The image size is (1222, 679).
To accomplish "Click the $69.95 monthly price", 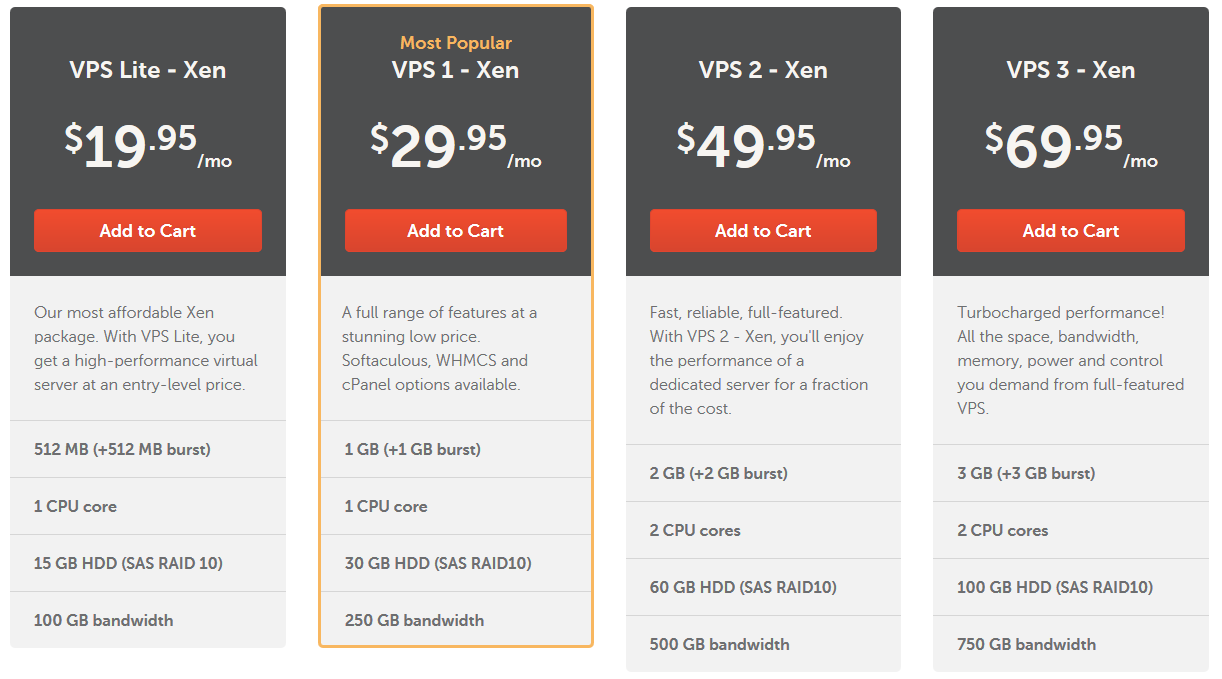I will [1070, 140].
